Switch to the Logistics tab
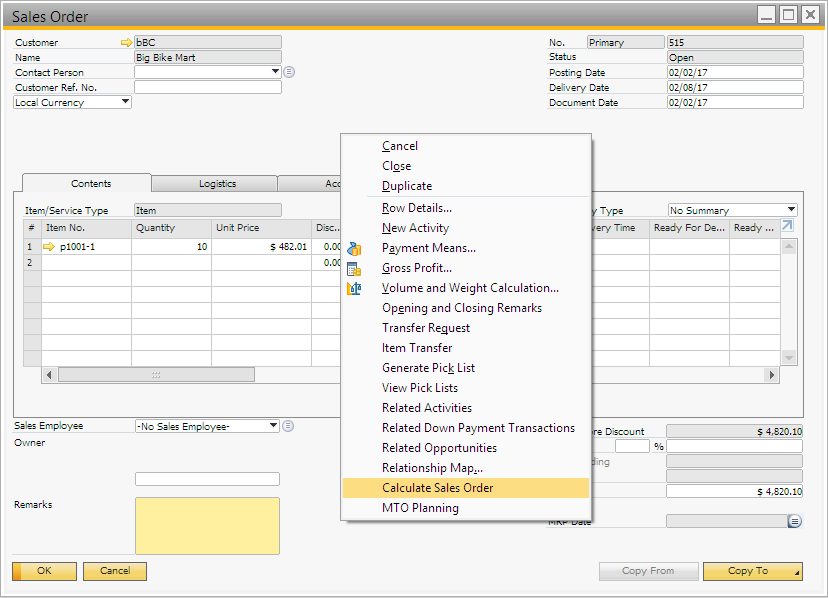 click(x=217, y=184)
